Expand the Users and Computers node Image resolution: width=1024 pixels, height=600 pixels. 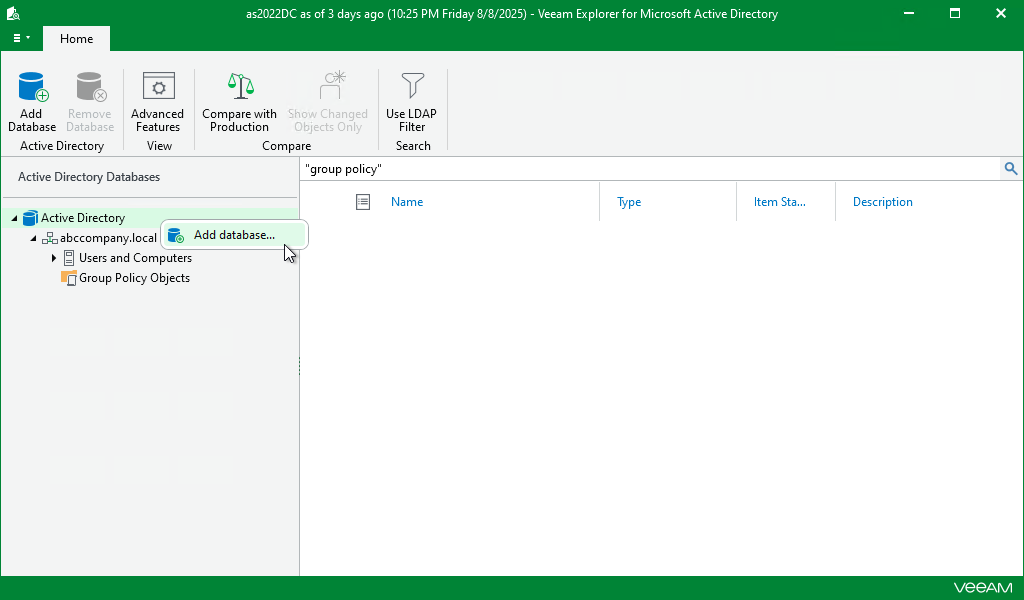click(x=54, y=258)
